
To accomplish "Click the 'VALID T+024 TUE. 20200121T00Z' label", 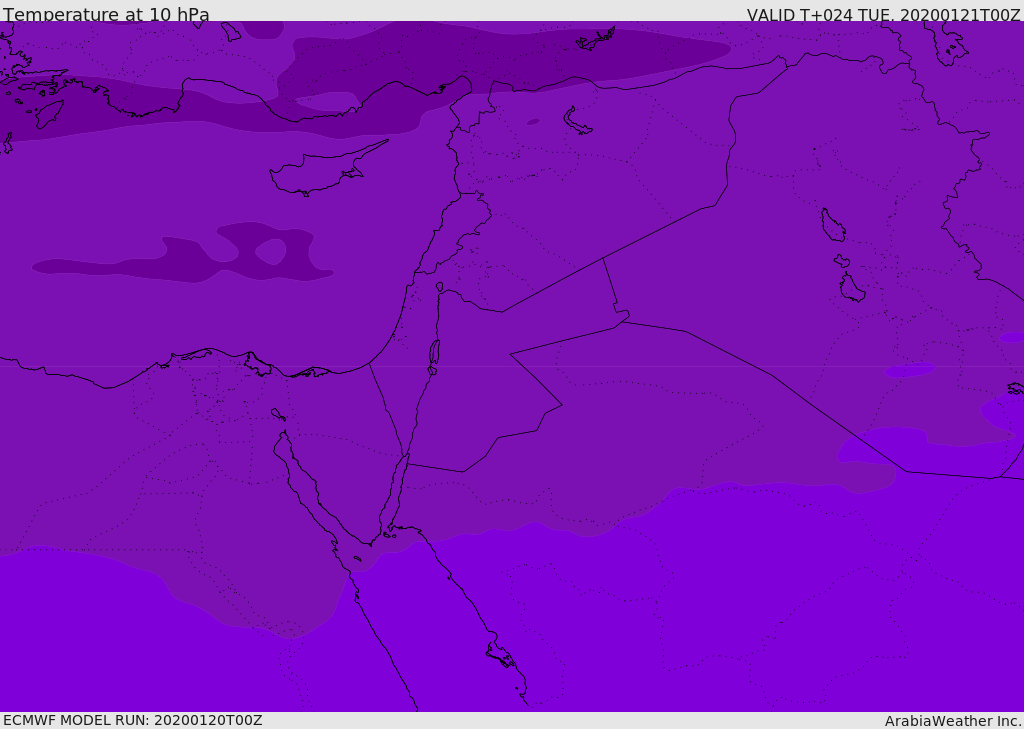I will (x=883, y=15).
